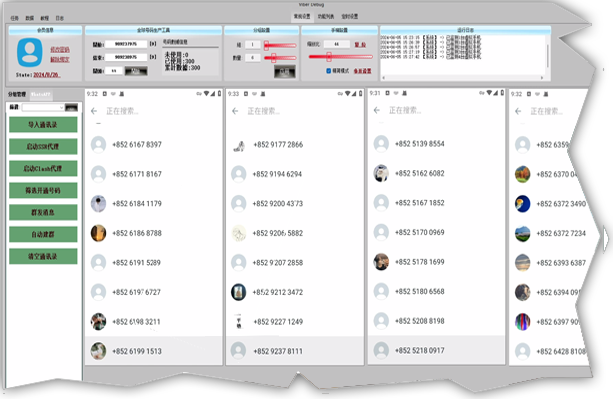Select avatar of contact +852 6186 8788
Viewport: 613px width, 399px height.
pos(99,233)
